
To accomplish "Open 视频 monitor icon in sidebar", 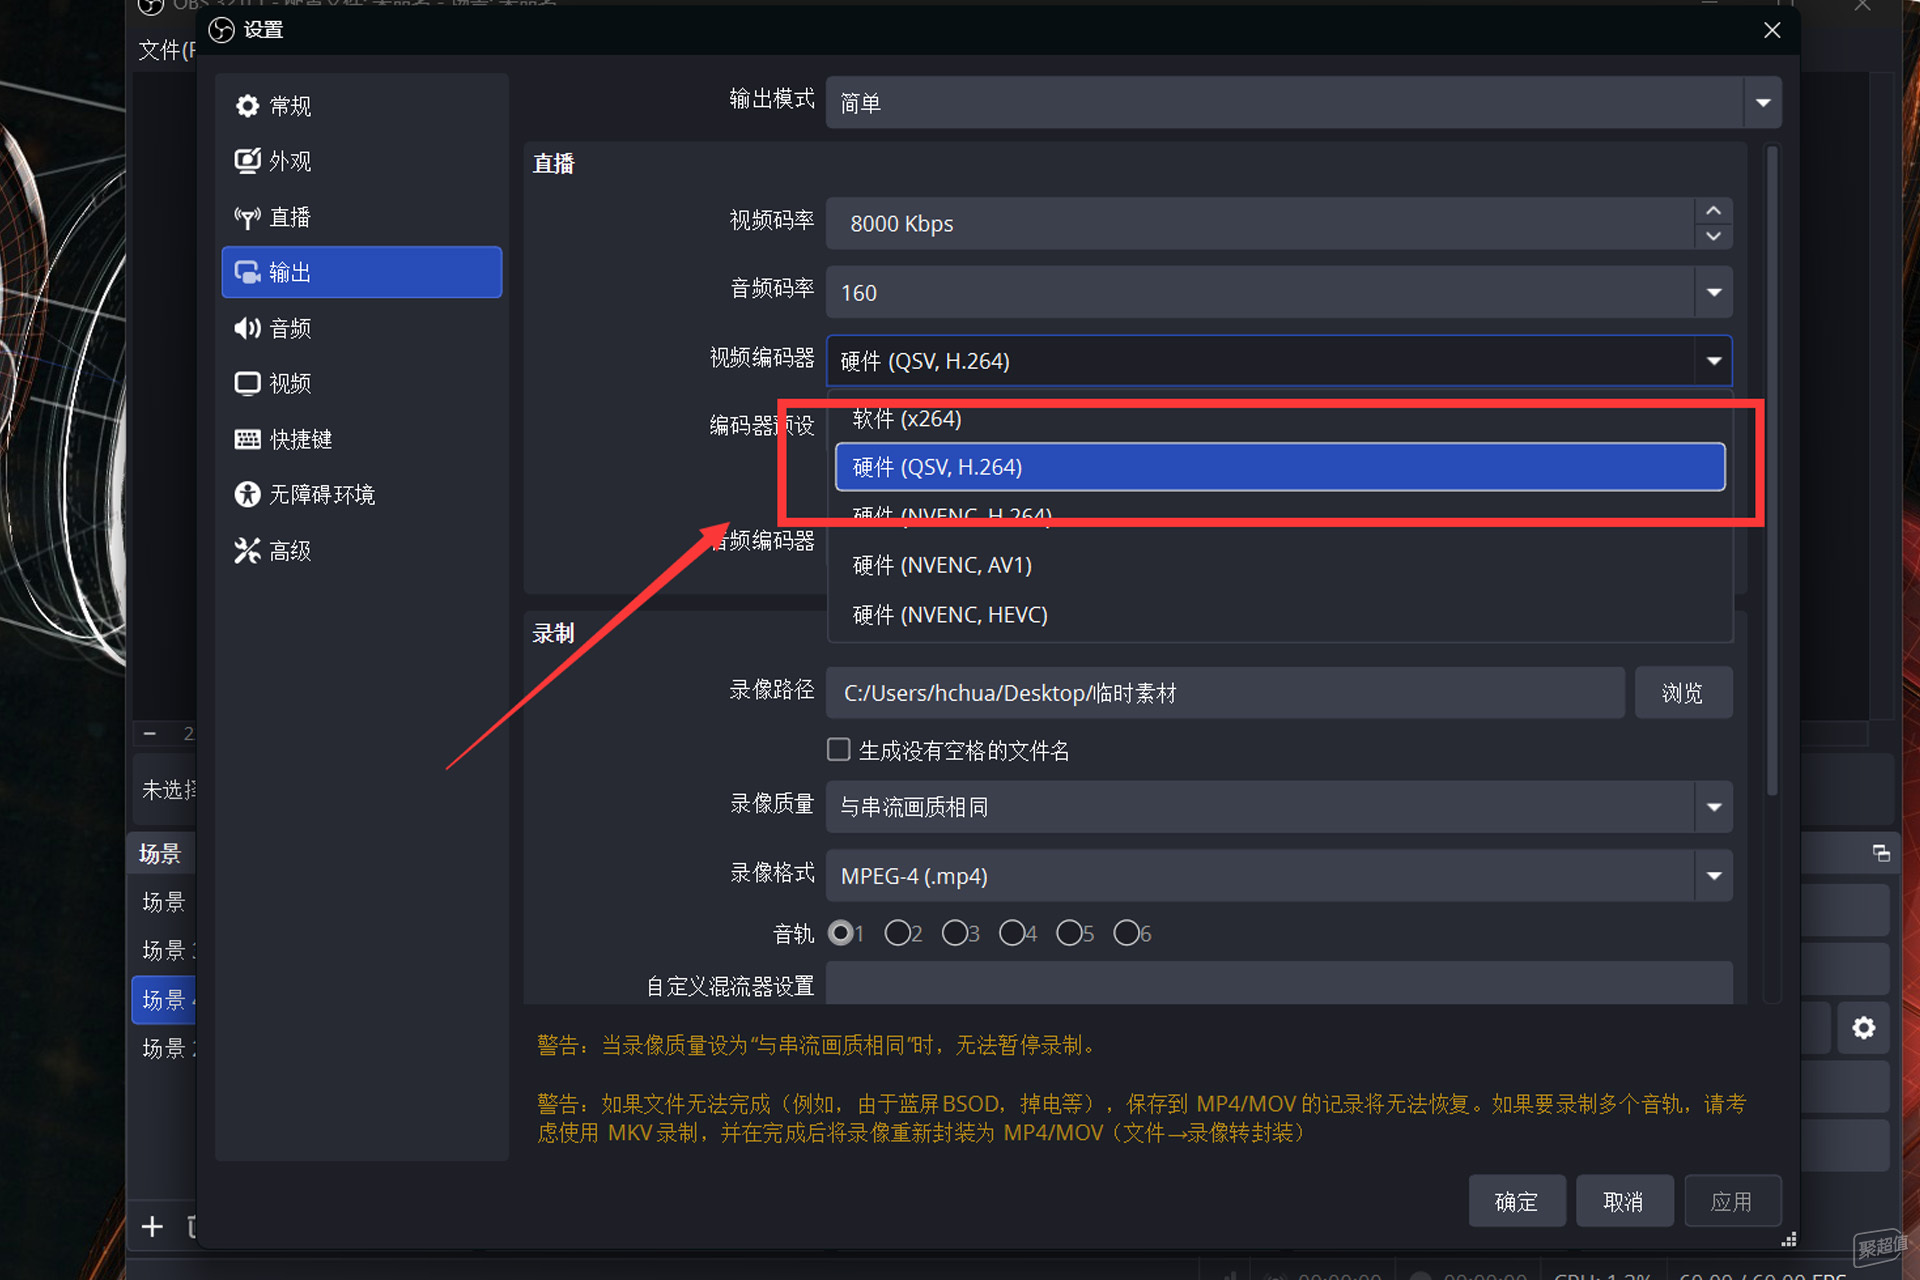I will pyautogui.click(x=247, y=384).
